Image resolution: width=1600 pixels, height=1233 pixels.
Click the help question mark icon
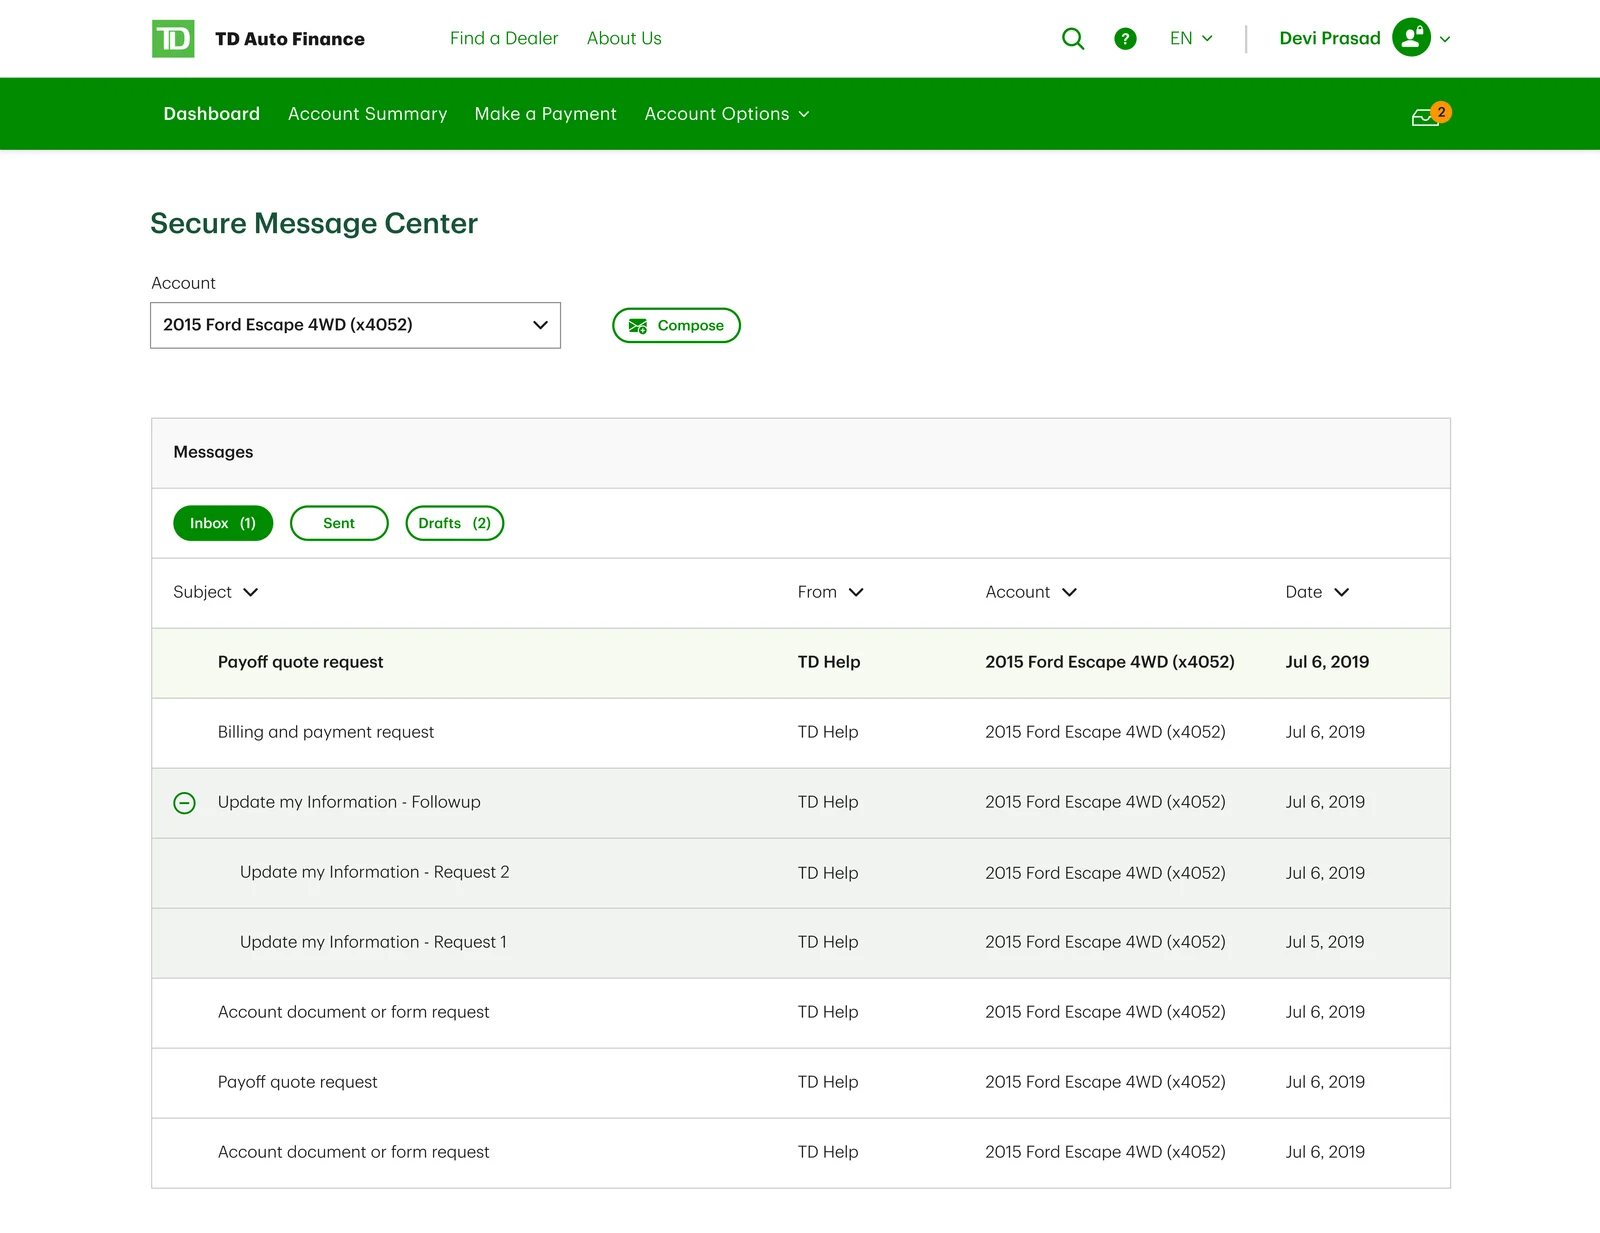click(x=1125, y=39)
